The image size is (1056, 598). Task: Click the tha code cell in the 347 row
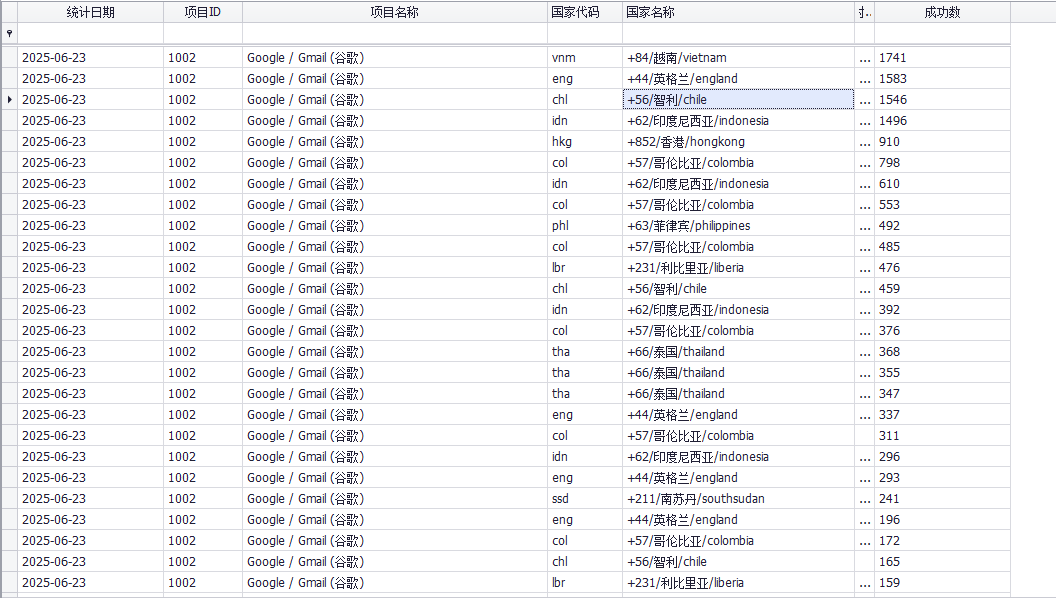pos(585,393)
